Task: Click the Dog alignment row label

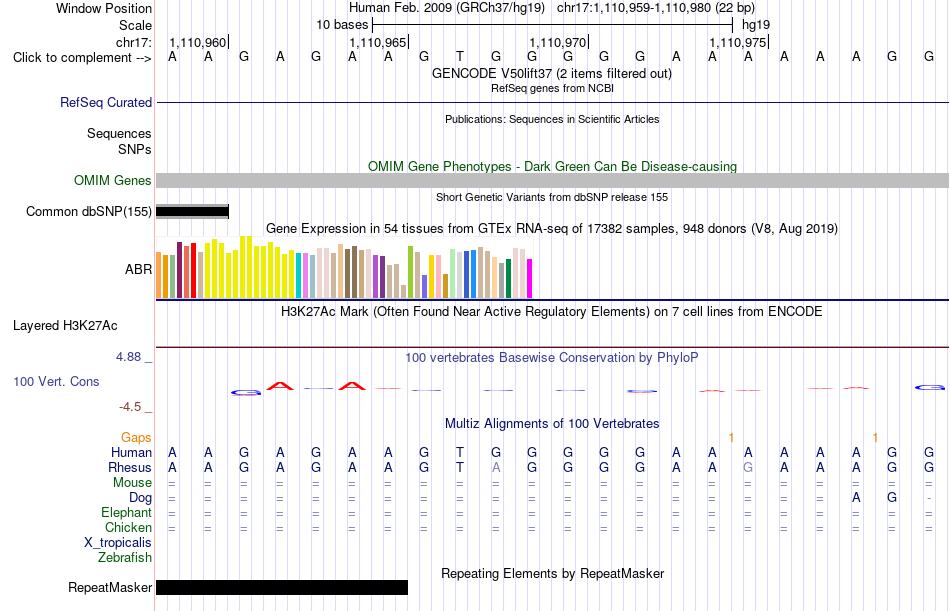Action: [x=141, y=498]
